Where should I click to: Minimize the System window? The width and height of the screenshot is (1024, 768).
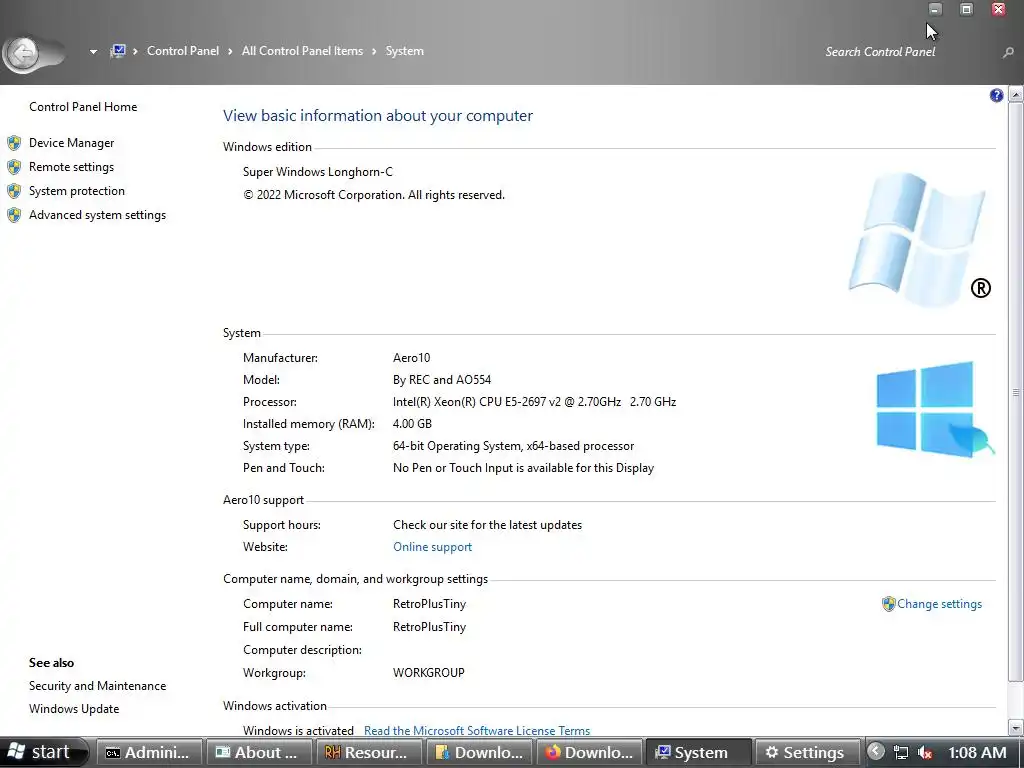pyautogui.click(x=935, y=9)
